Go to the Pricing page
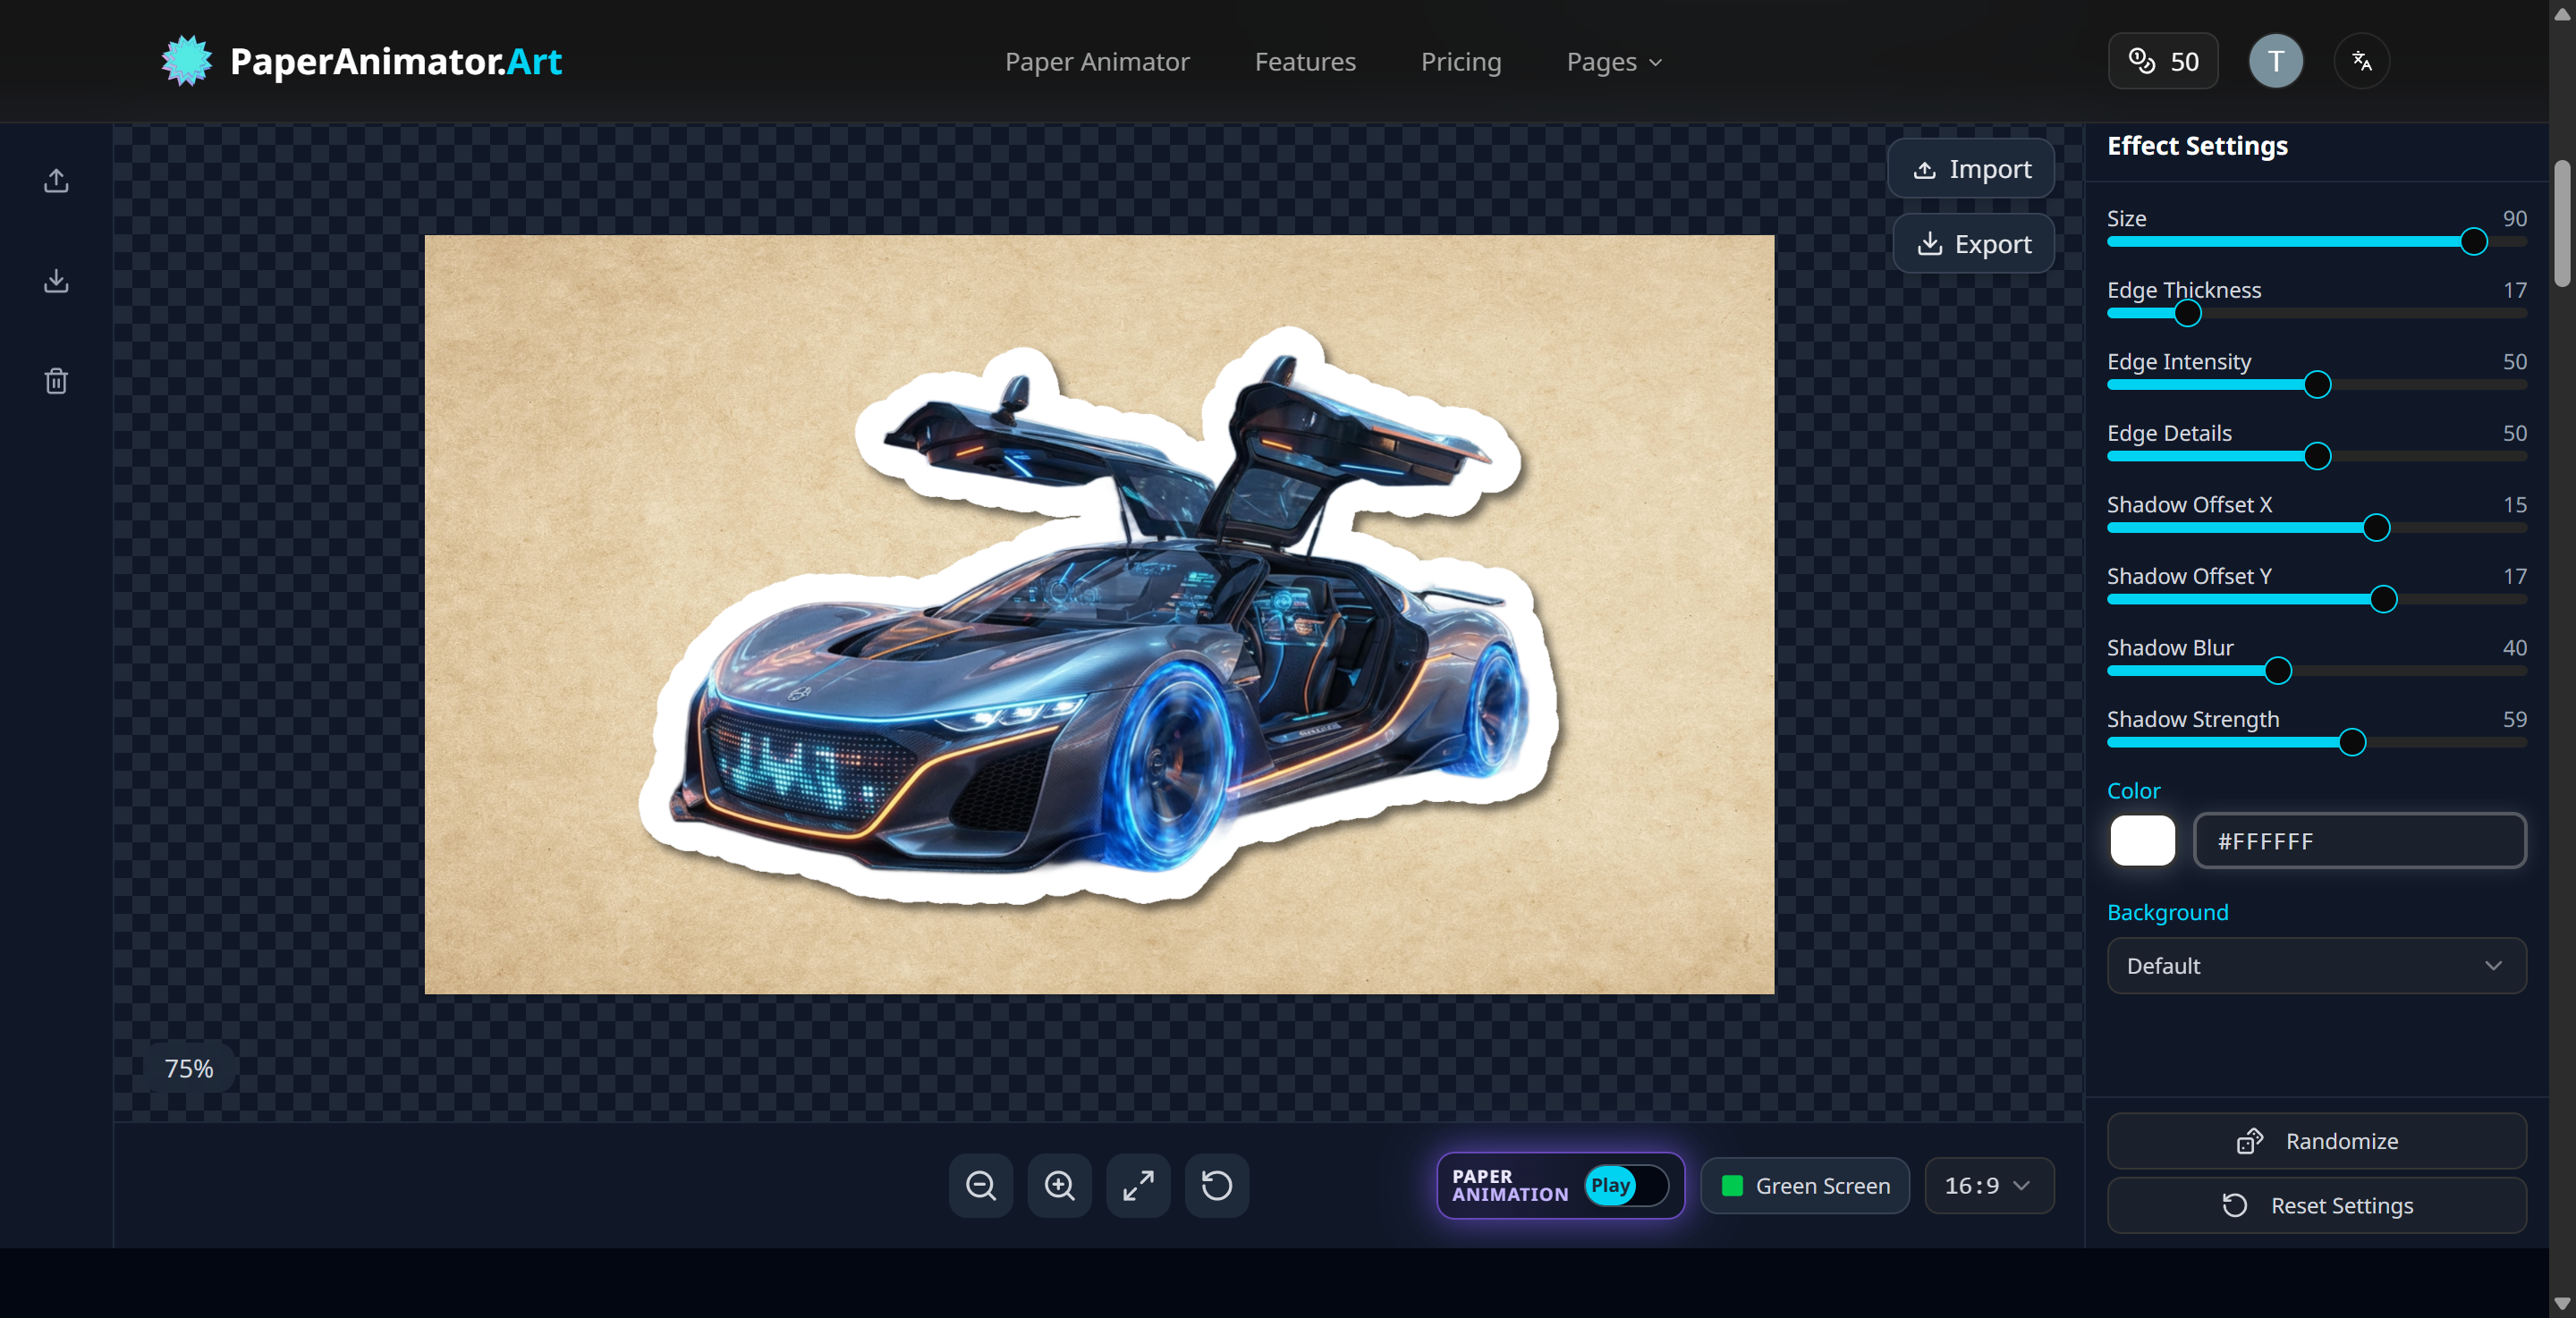This screenshot has height=1318, width=2576. pos(1461,62)
